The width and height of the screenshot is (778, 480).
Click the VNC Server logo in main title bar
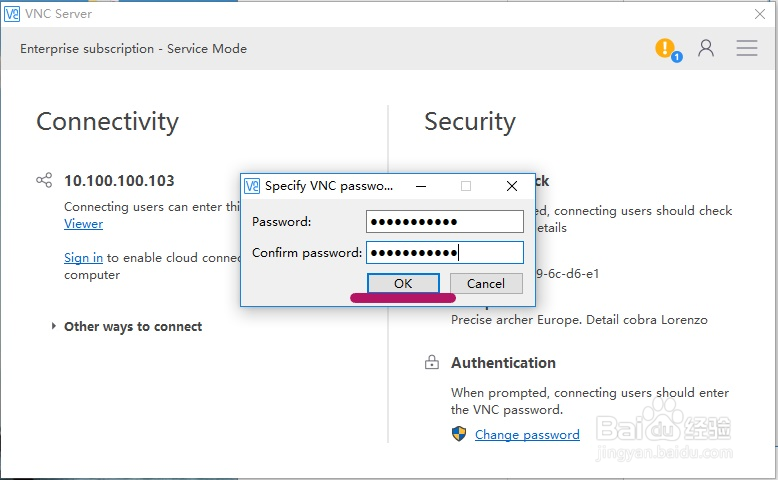[12, 14]
